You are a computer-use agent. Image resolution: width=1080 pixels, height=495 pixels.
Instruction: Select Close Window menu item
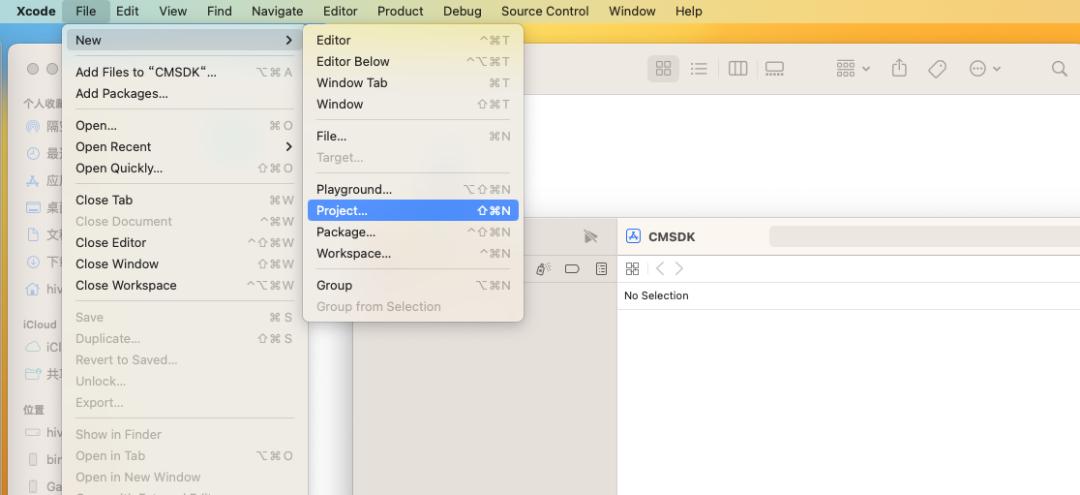point(183,264)
